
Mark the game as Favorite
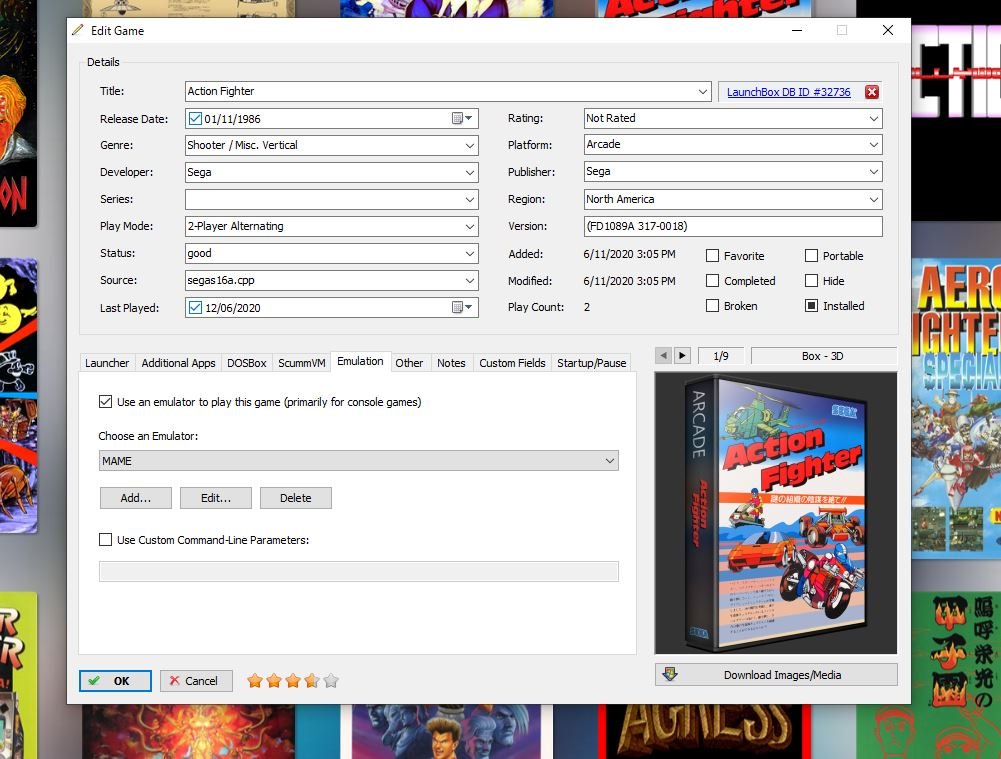712,256
